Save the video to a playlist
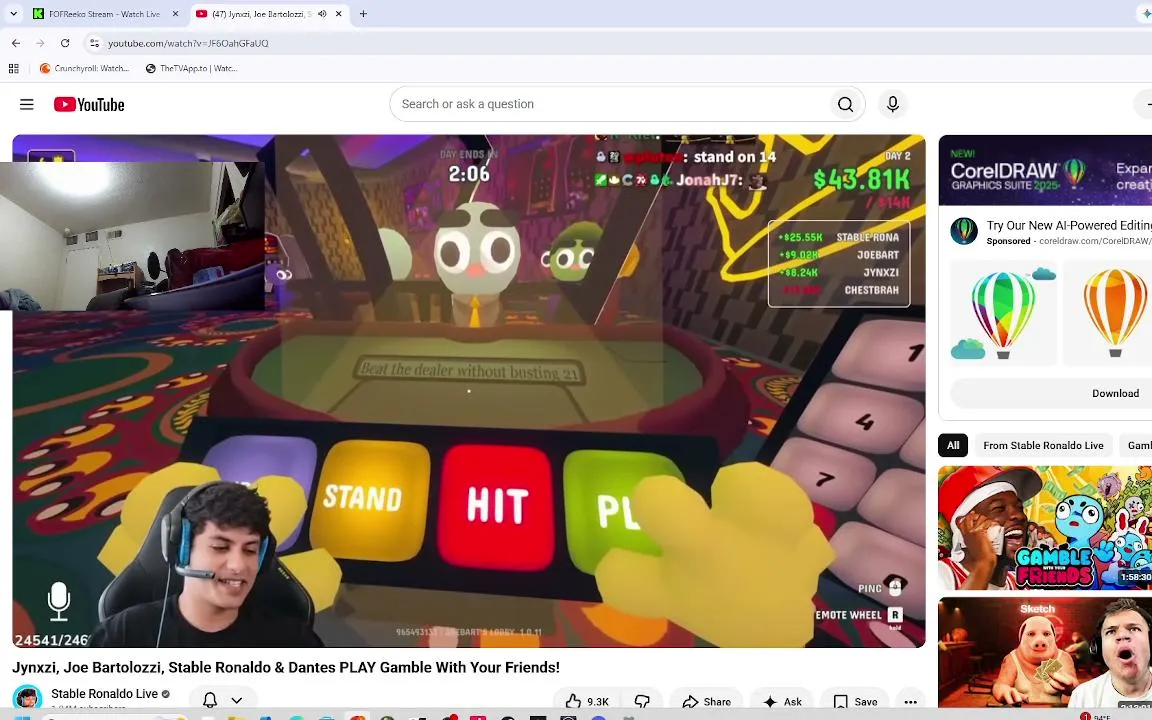1152x720 pixels. pos(855,702)
